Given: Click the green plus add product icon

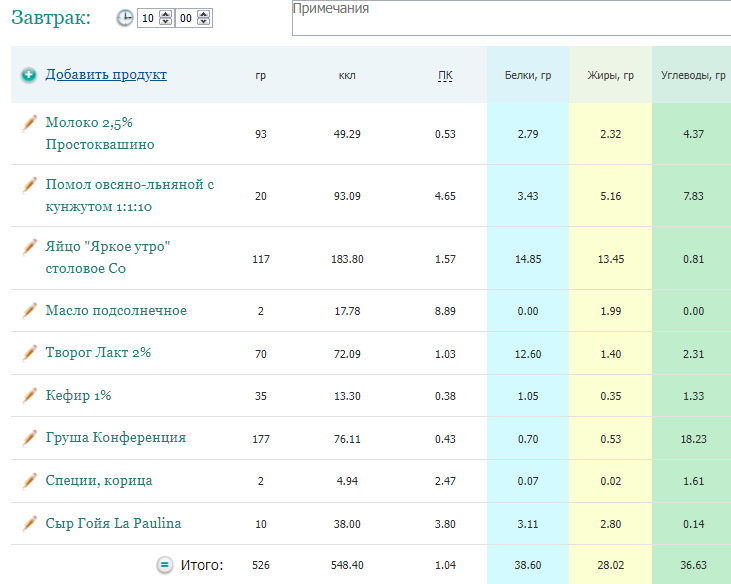Looking at the screenshot, I should 28,75.
